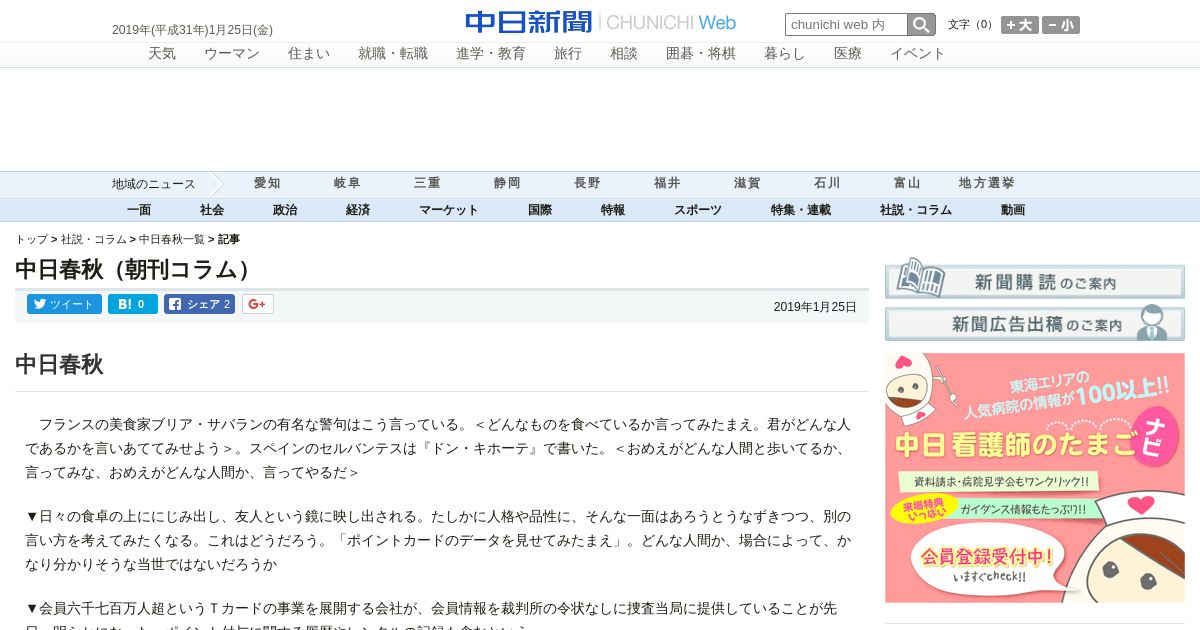Go to the 政治 section
This screenshot has width=1200, height=630.
click(x=285, y=210)
